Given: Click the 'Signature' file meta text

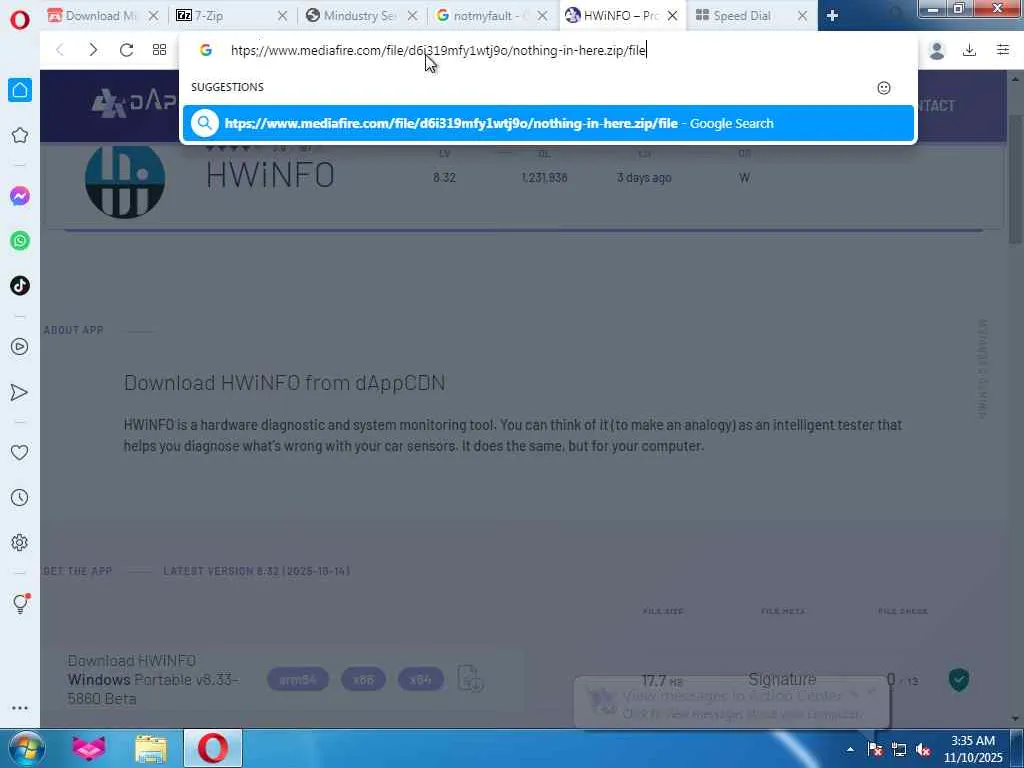Looking at the screenshot, I should point(782,680).
